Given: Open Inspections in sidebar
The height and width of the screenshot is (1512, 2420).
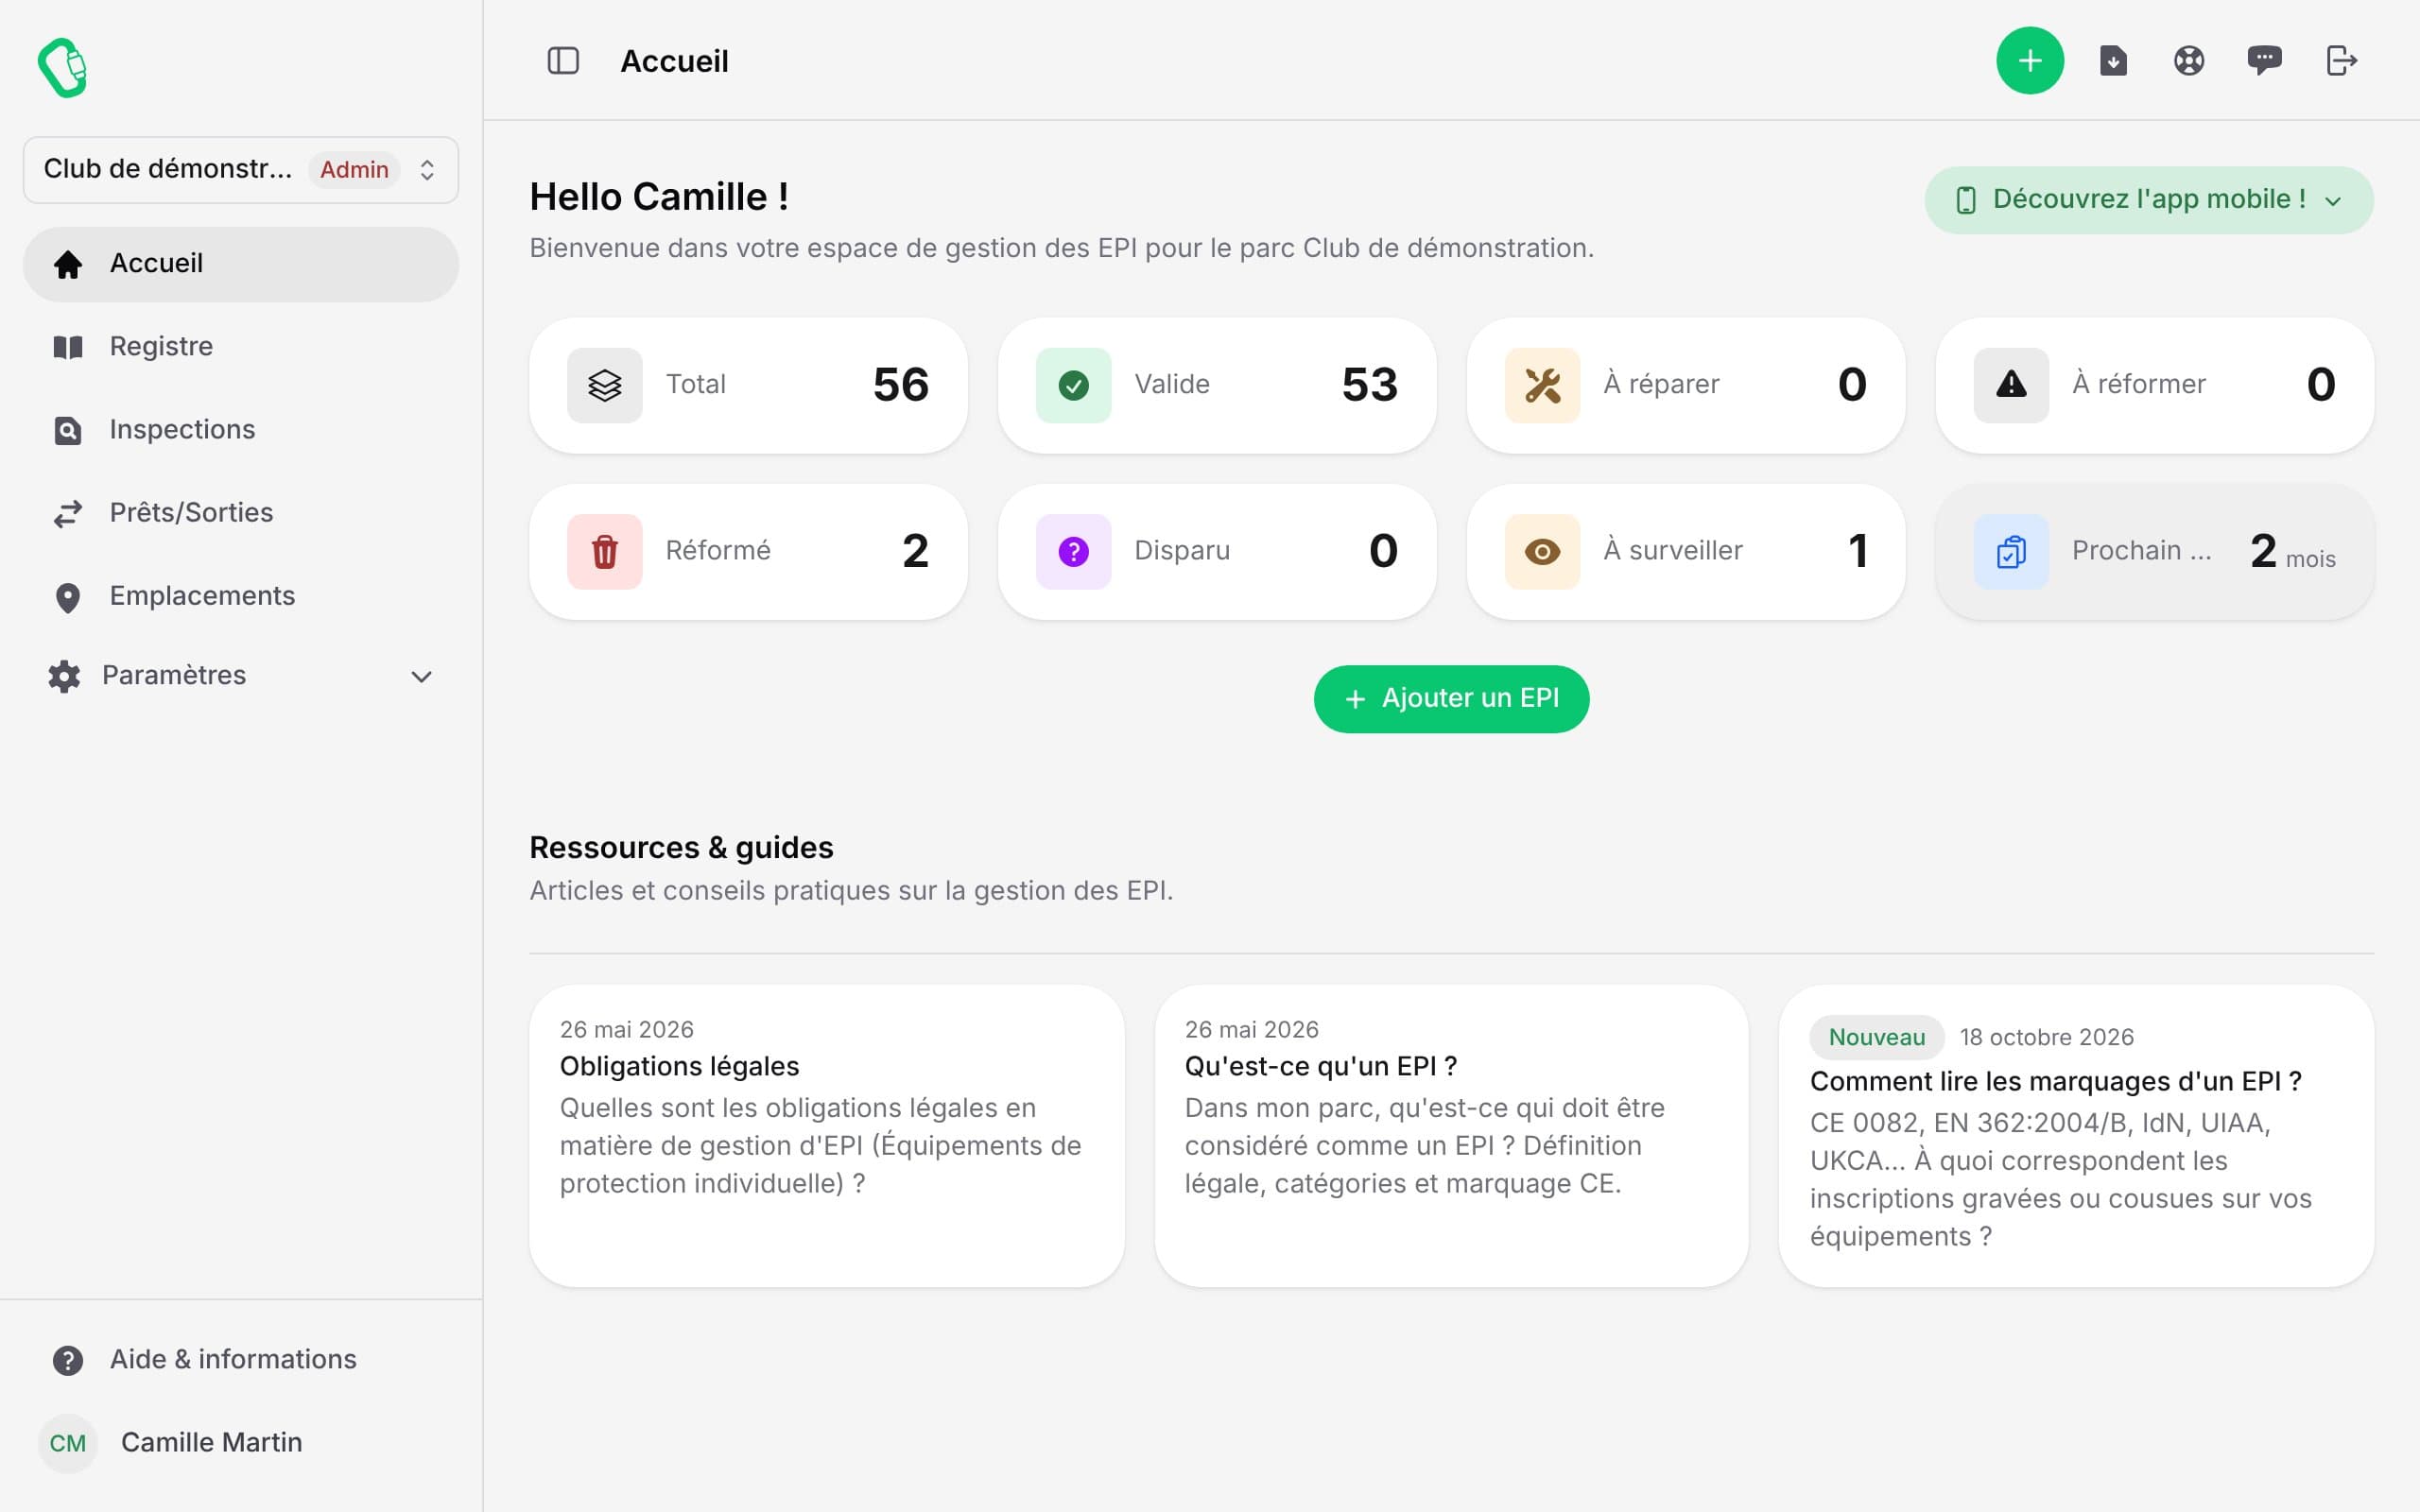Looking at the screenshot, I should (x=241, y=430).
